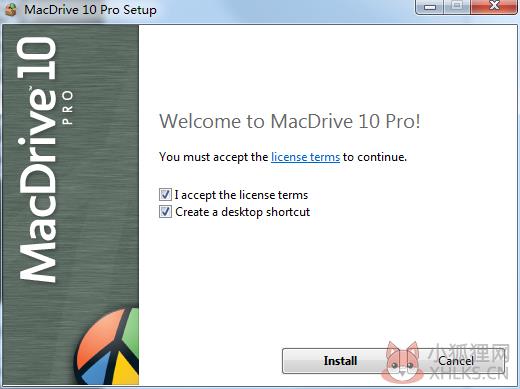Click the MacDrive 10 Pro Setup title text
This screenshot has height=389, width=520.
tap(90, 9)
